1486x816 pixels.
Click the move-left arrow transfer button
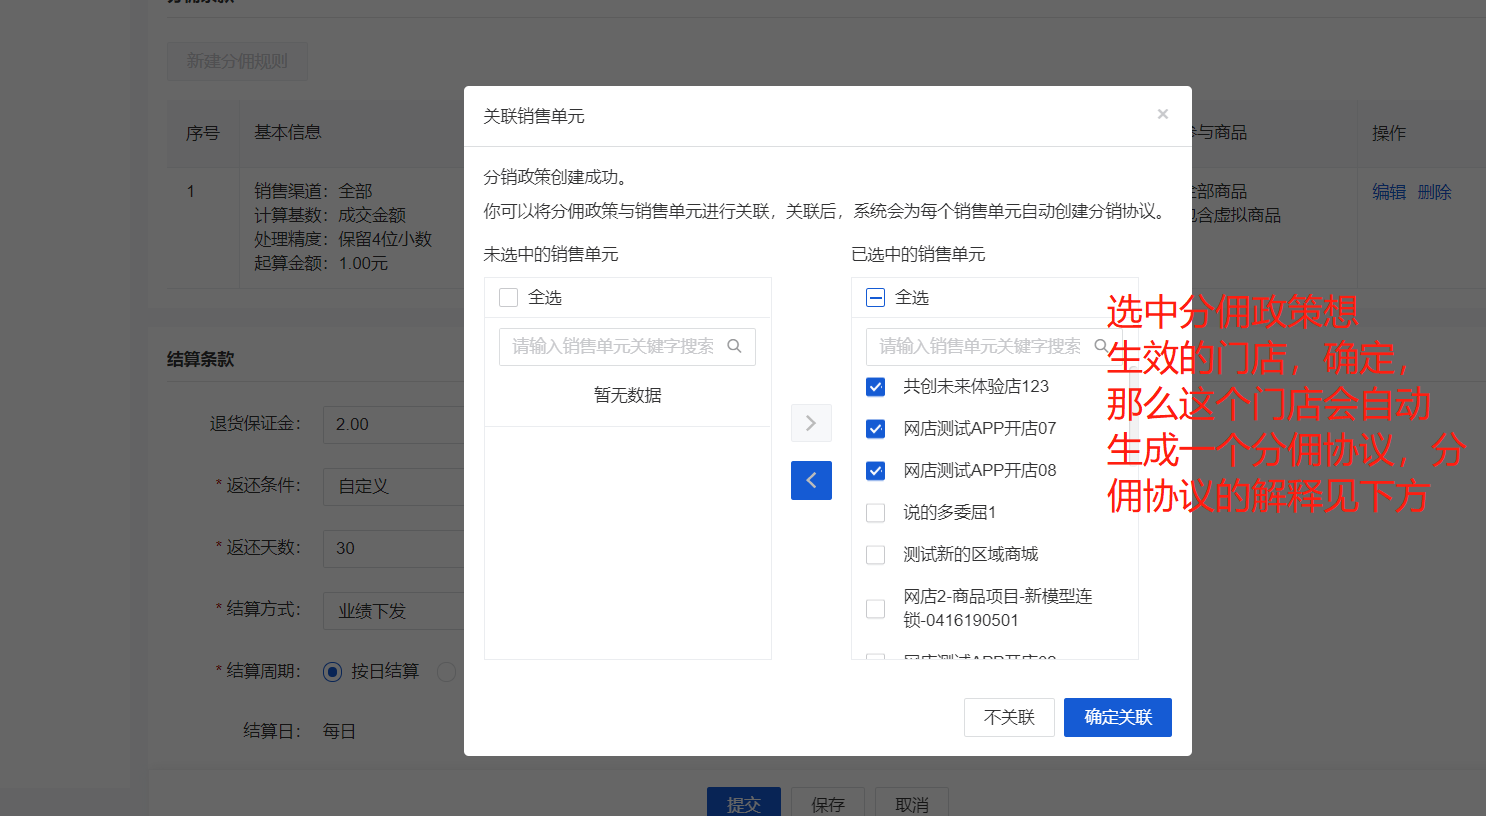[811, 481]
